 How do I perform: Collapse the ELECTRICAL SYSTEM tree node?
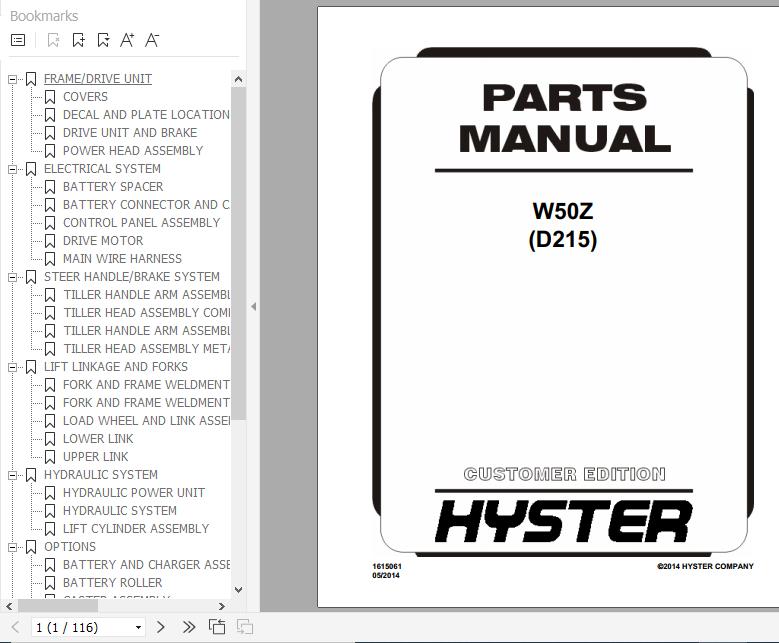pos(12,169)
